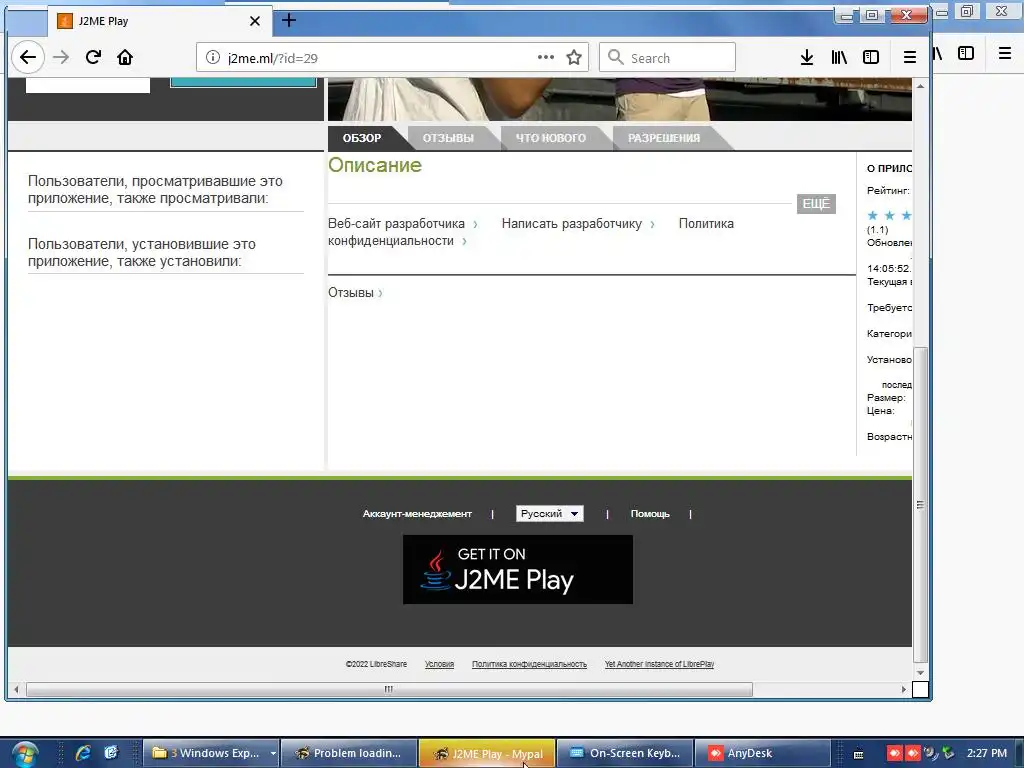
Task: Click the GET IT ON J2ME Play banner
Action: (517, 569)
